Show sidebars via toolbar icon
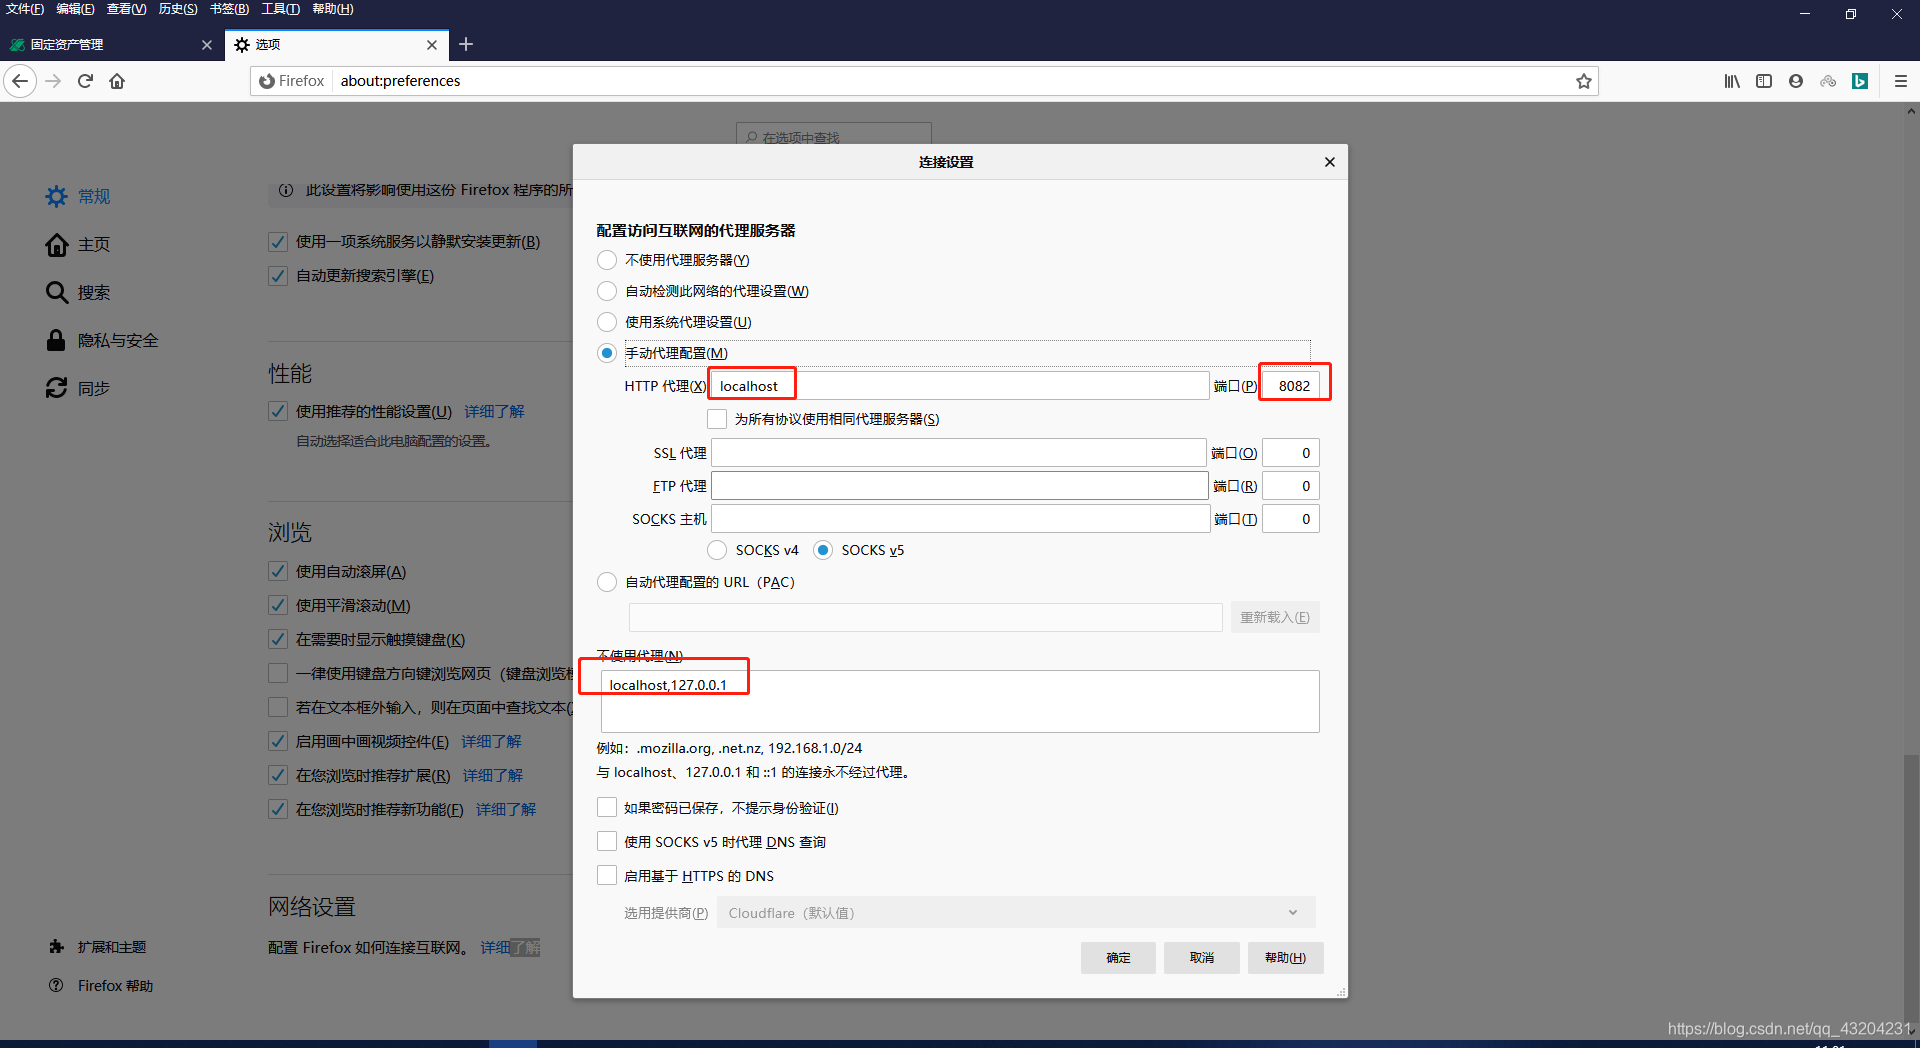1920x1048 pixels. 1764,81
